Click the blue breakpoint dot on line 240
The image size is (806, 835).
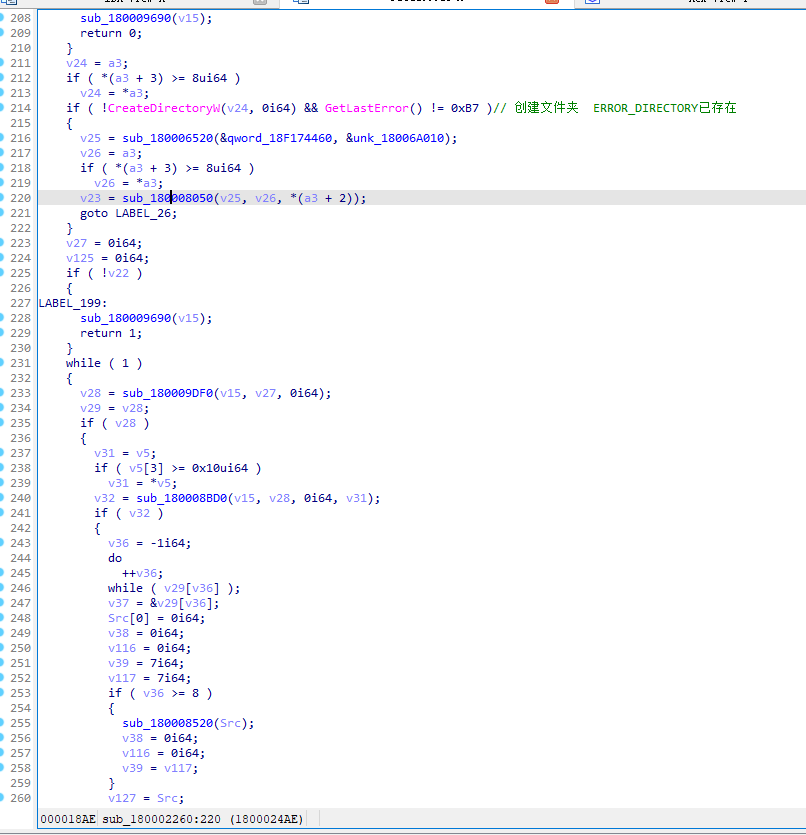point(2,497)
